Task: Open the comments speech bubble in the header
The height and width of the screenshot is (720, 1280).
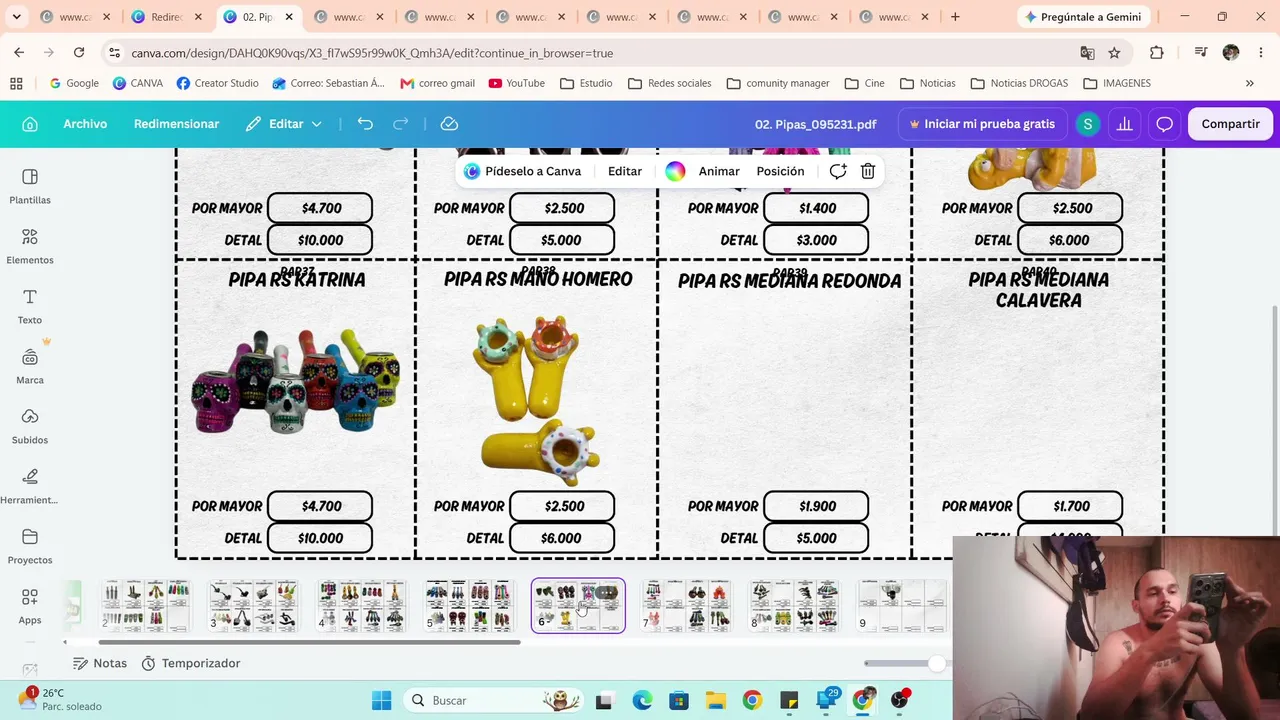Action: [x=1164, y=124]
